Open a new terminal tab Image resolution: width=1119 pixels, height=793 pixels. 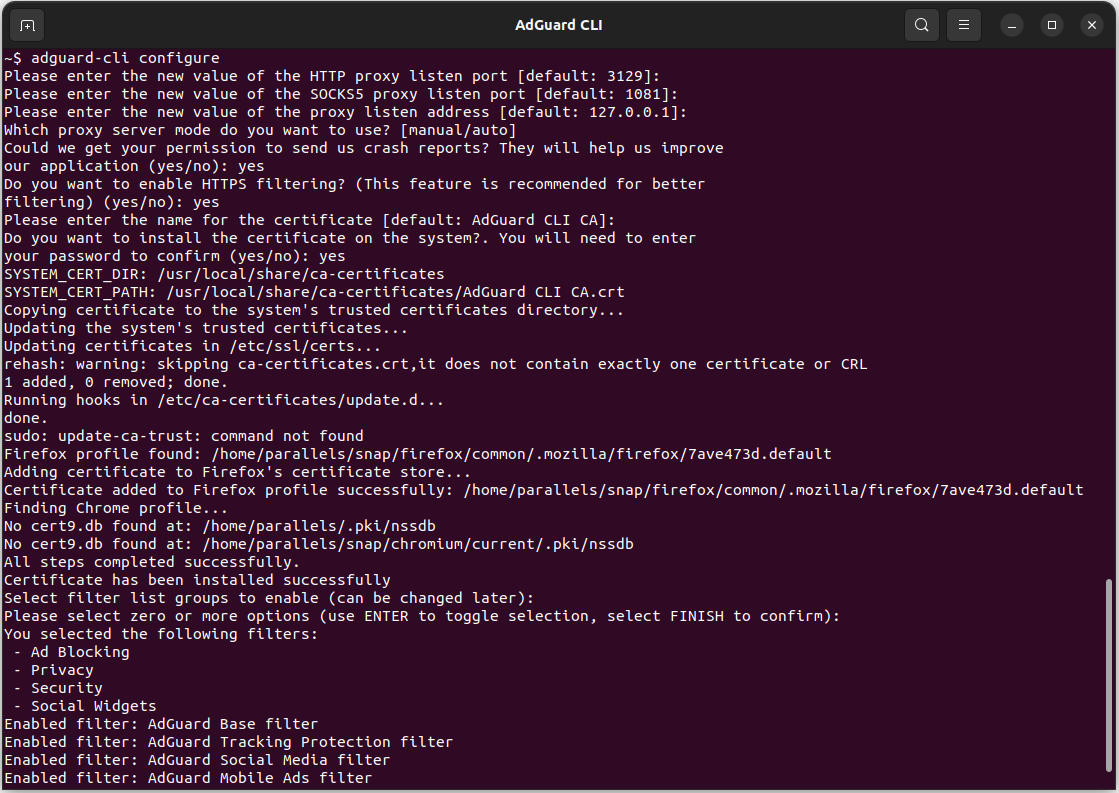click(27, 25)
